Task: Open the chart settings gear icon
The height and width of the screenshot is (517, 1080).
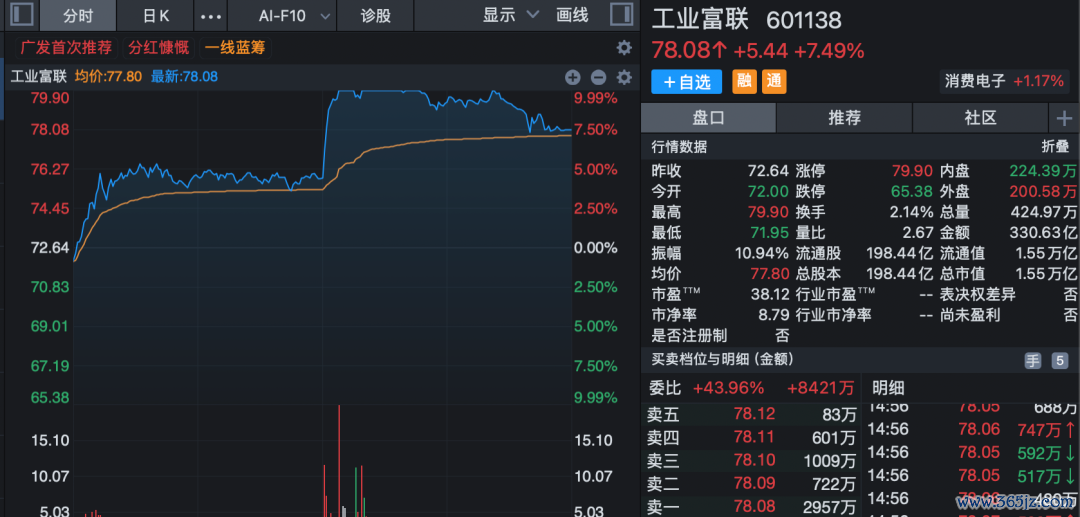Action: pyautogui.click(x=624, y=77)
